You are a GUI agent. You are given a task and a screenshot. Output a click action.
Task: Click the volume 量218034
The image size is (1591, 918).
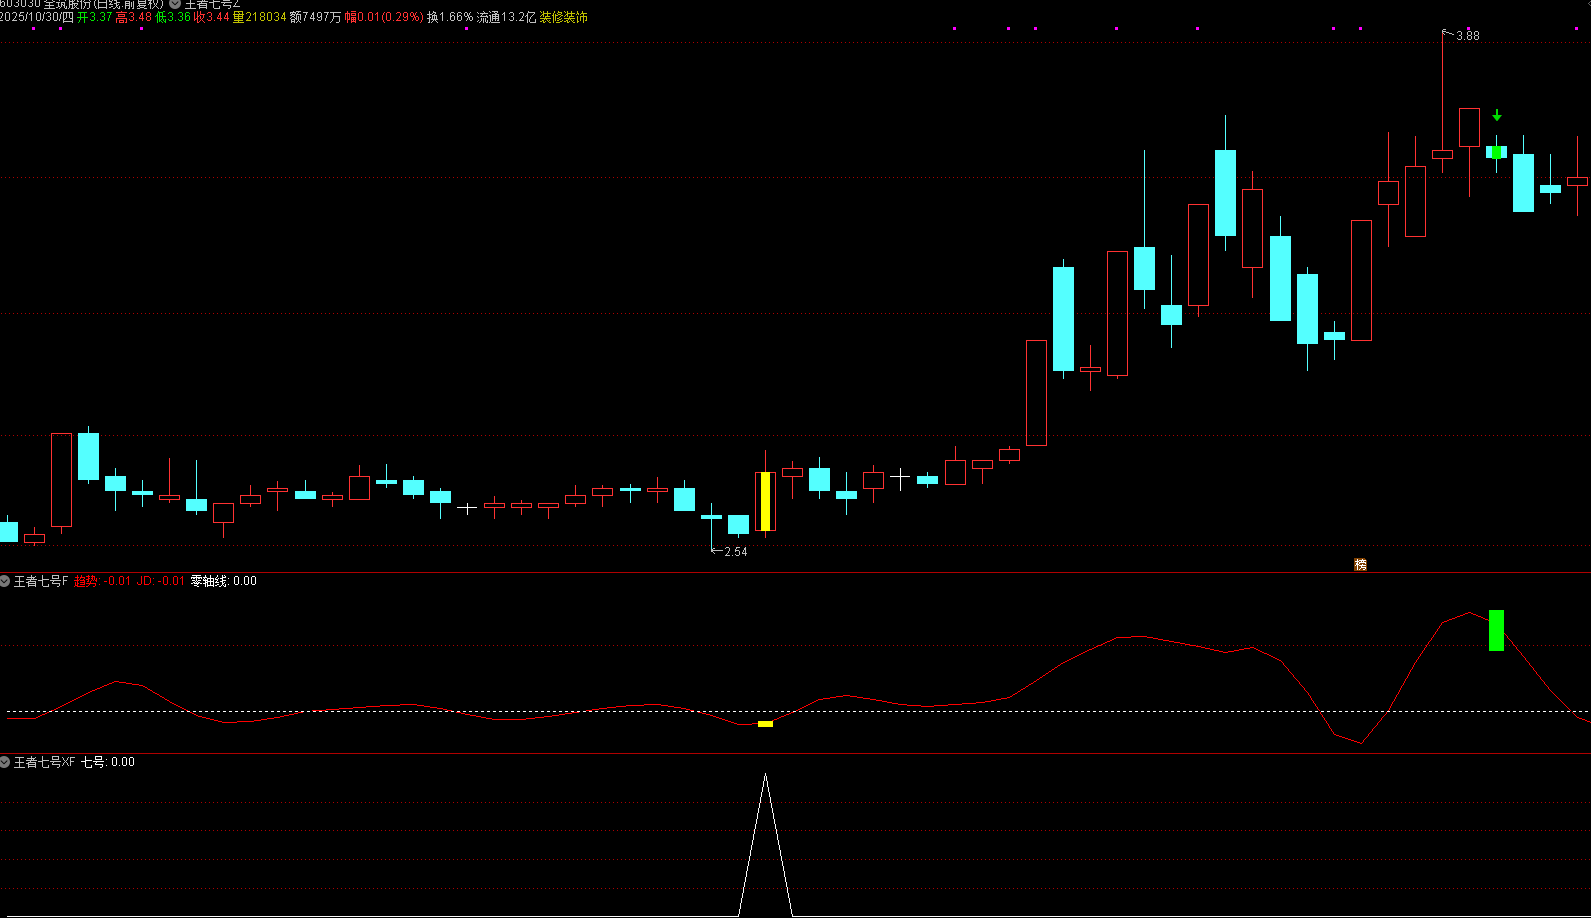[259, 17]
